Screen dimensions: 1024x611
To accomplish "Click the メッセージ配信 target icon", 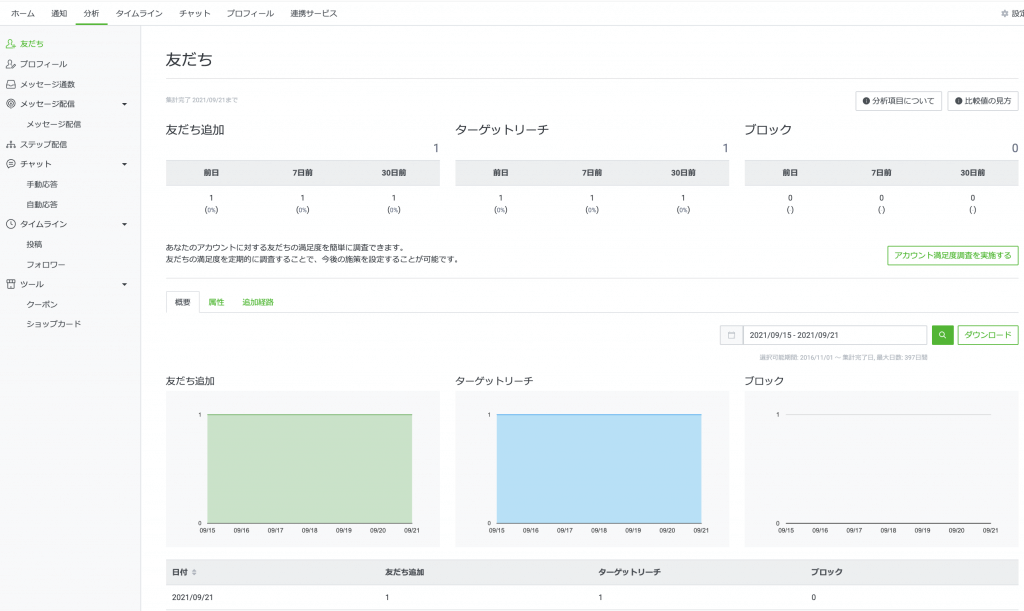I will [x=10, y=104].
